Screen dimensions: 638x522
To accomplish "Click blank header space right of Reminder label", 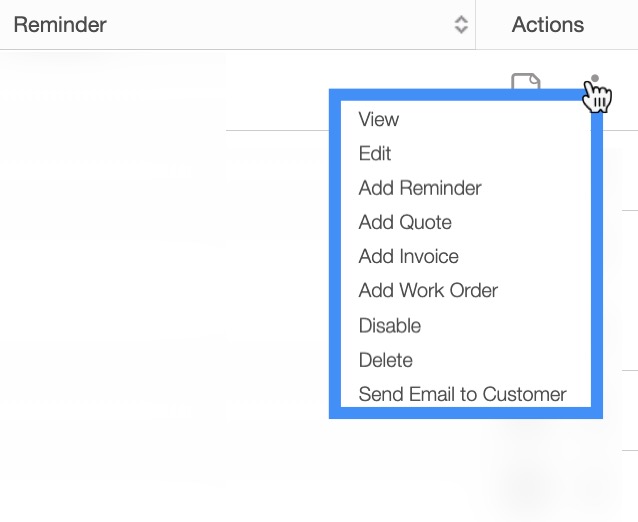I will point(280,24).
